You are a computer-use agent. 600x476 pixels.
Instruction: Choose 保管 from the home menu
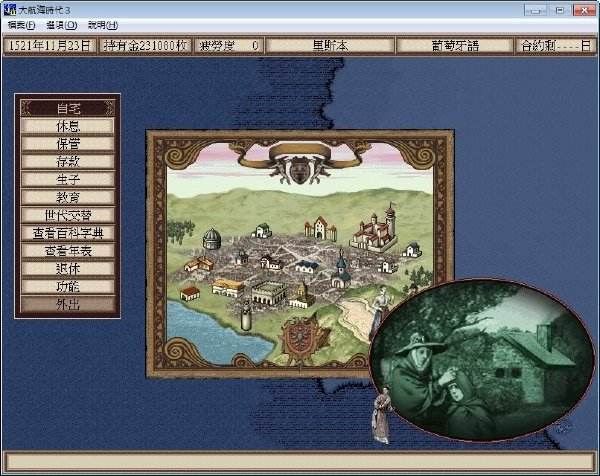coord(68,144)
